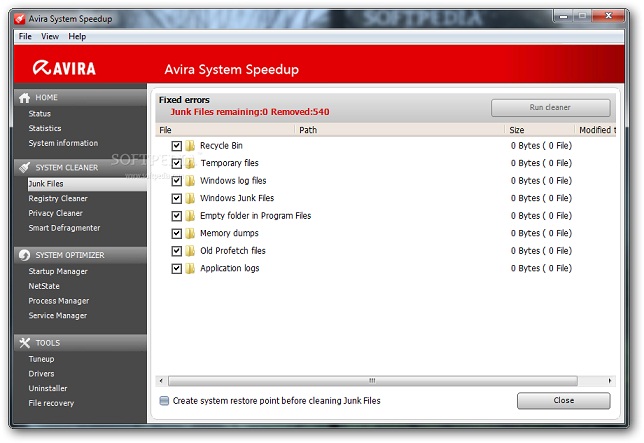Screen dimensions: 644x443
Task: Enable Create system restore point checkbox
Action: tap(164, 401)
